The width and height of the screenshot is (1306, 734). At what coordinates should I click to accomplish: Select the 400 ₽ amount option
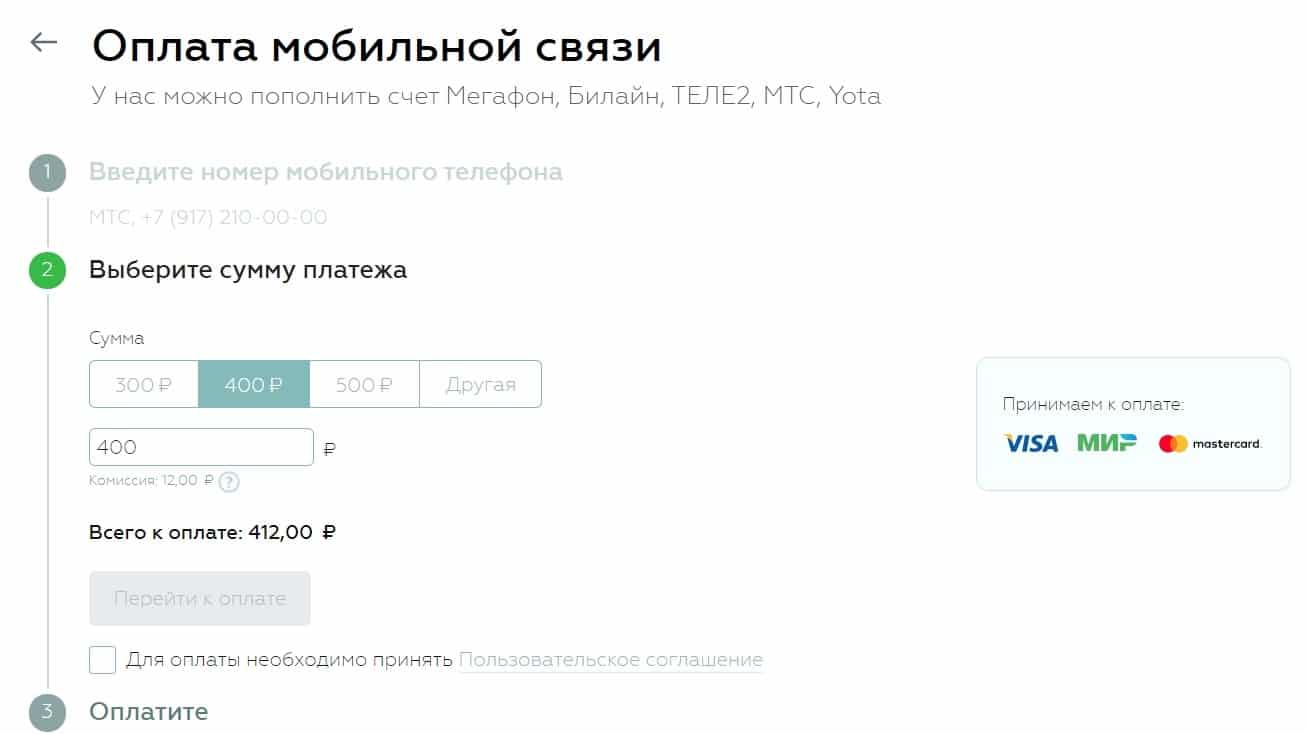pyautogui.click(x=254, y=384)
